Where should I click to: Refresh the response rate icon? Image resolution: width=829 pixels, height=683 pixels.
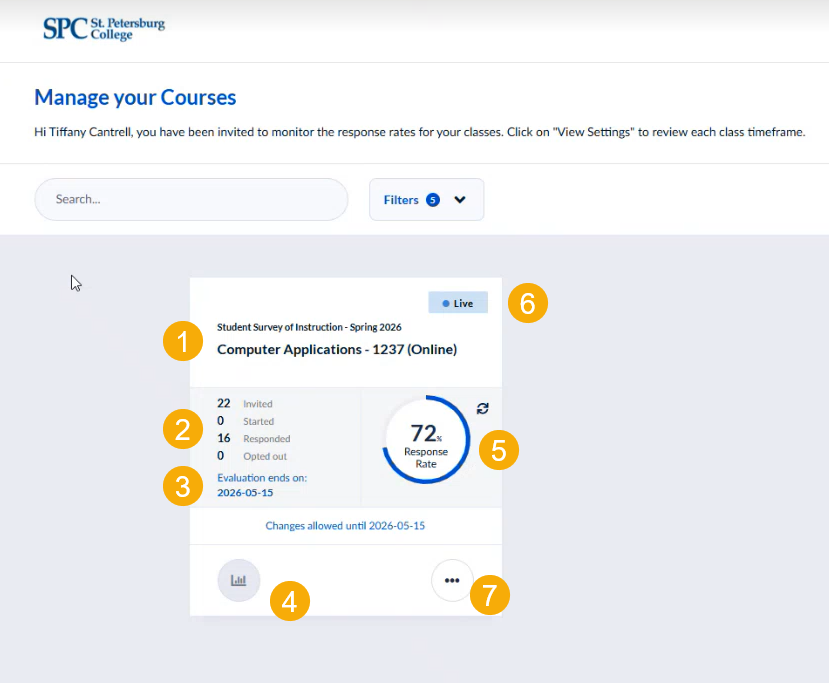click(482, 408)
